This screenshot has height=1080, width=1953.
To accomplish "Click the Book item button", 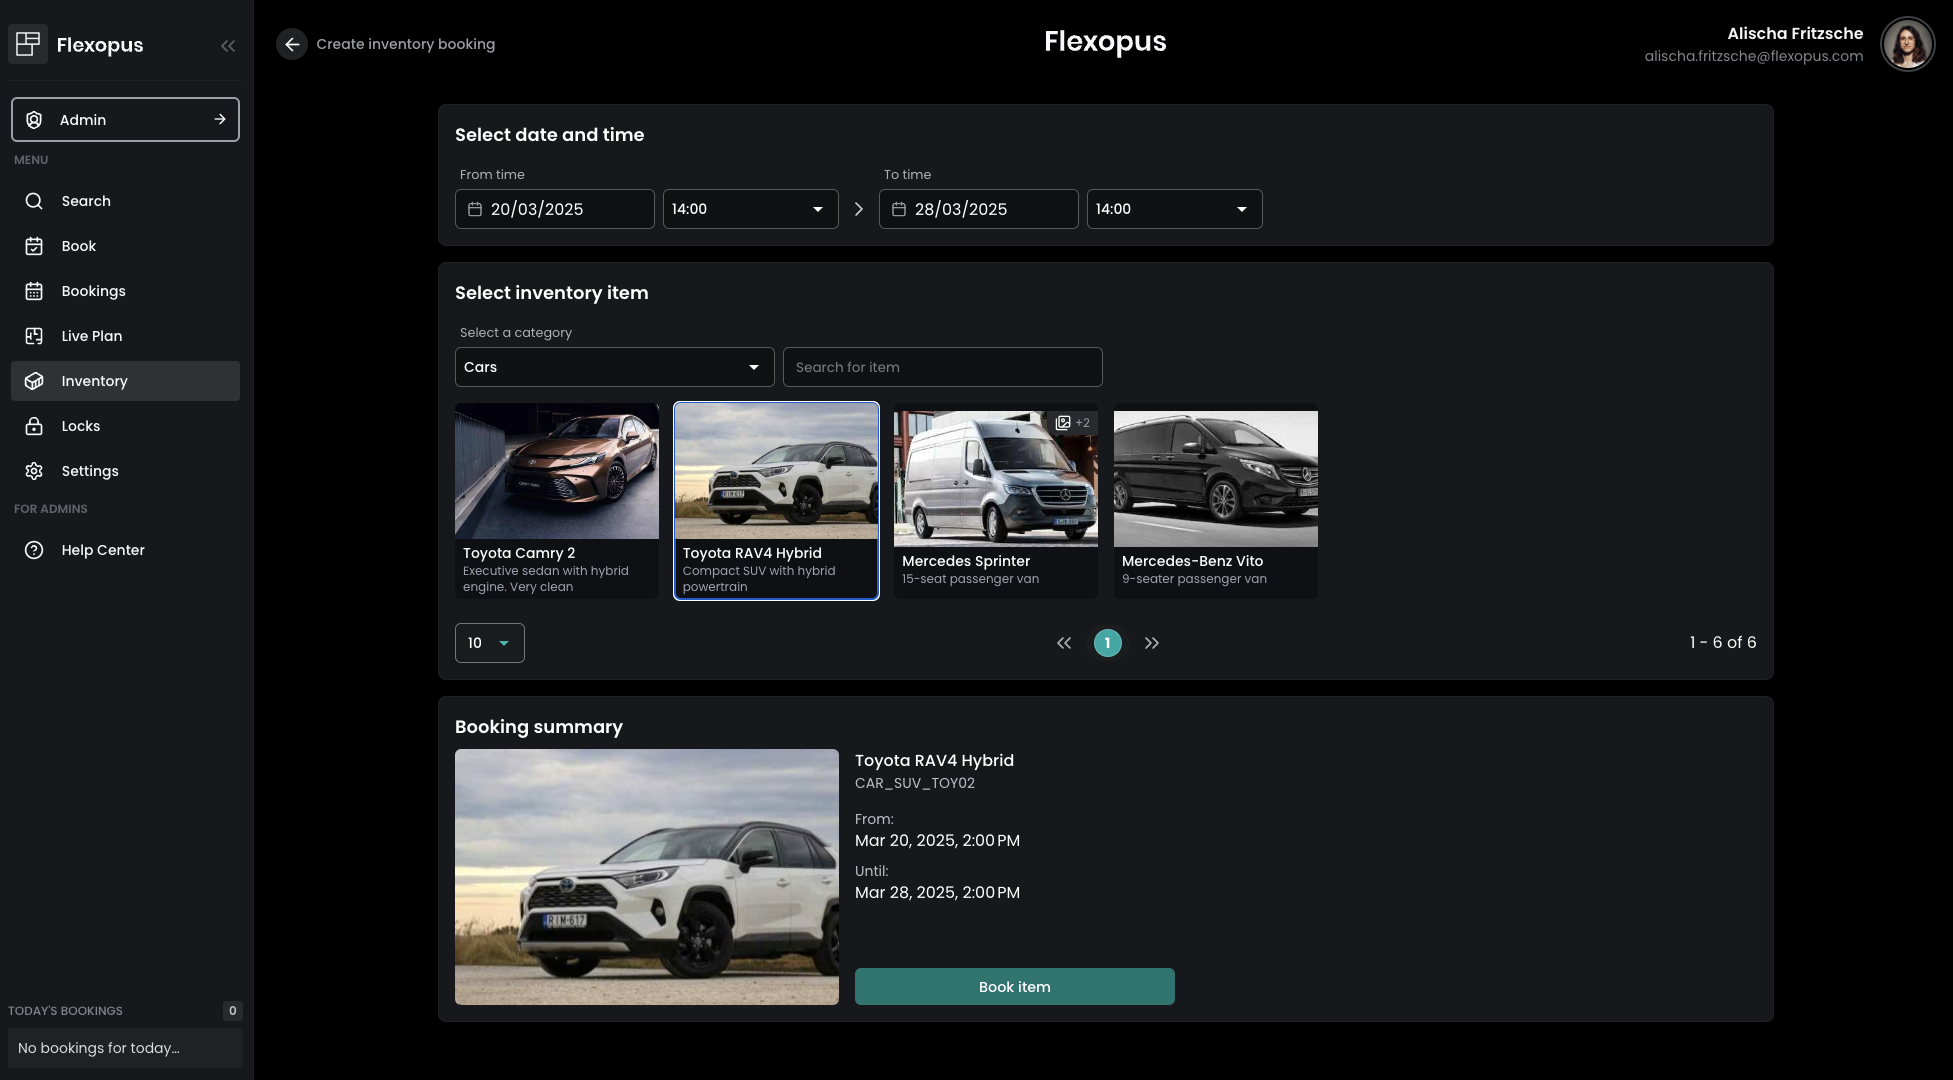I will (1014, 987).
